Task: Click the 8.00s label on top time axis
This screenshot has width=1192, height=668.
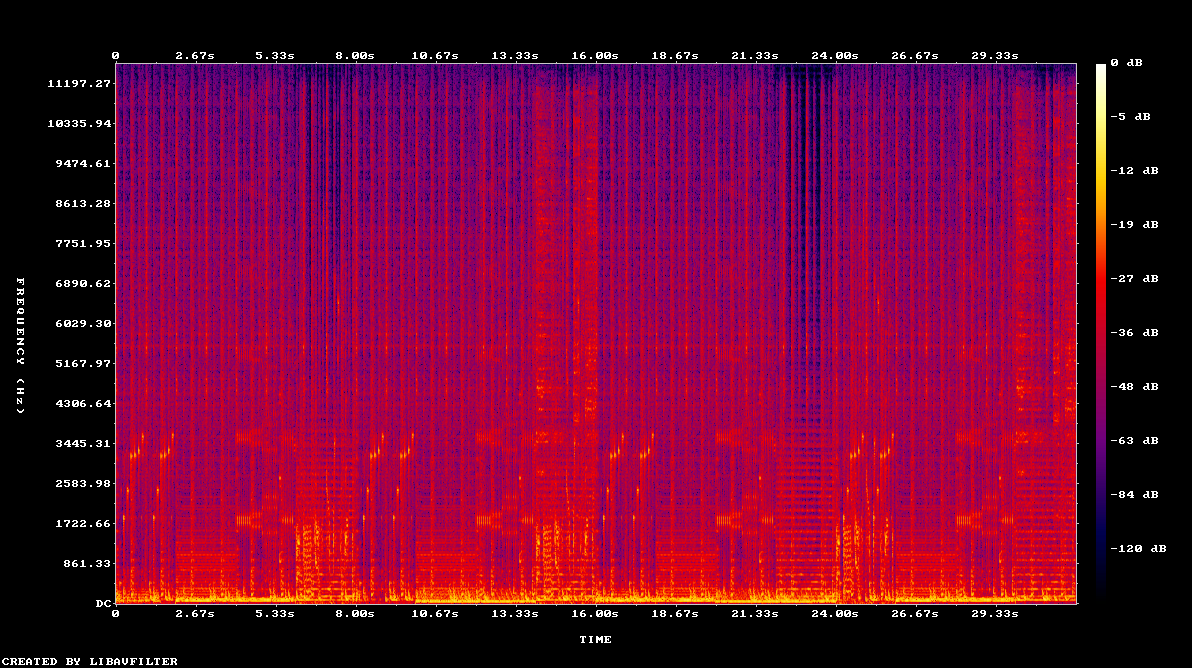Action: [355, 56]
